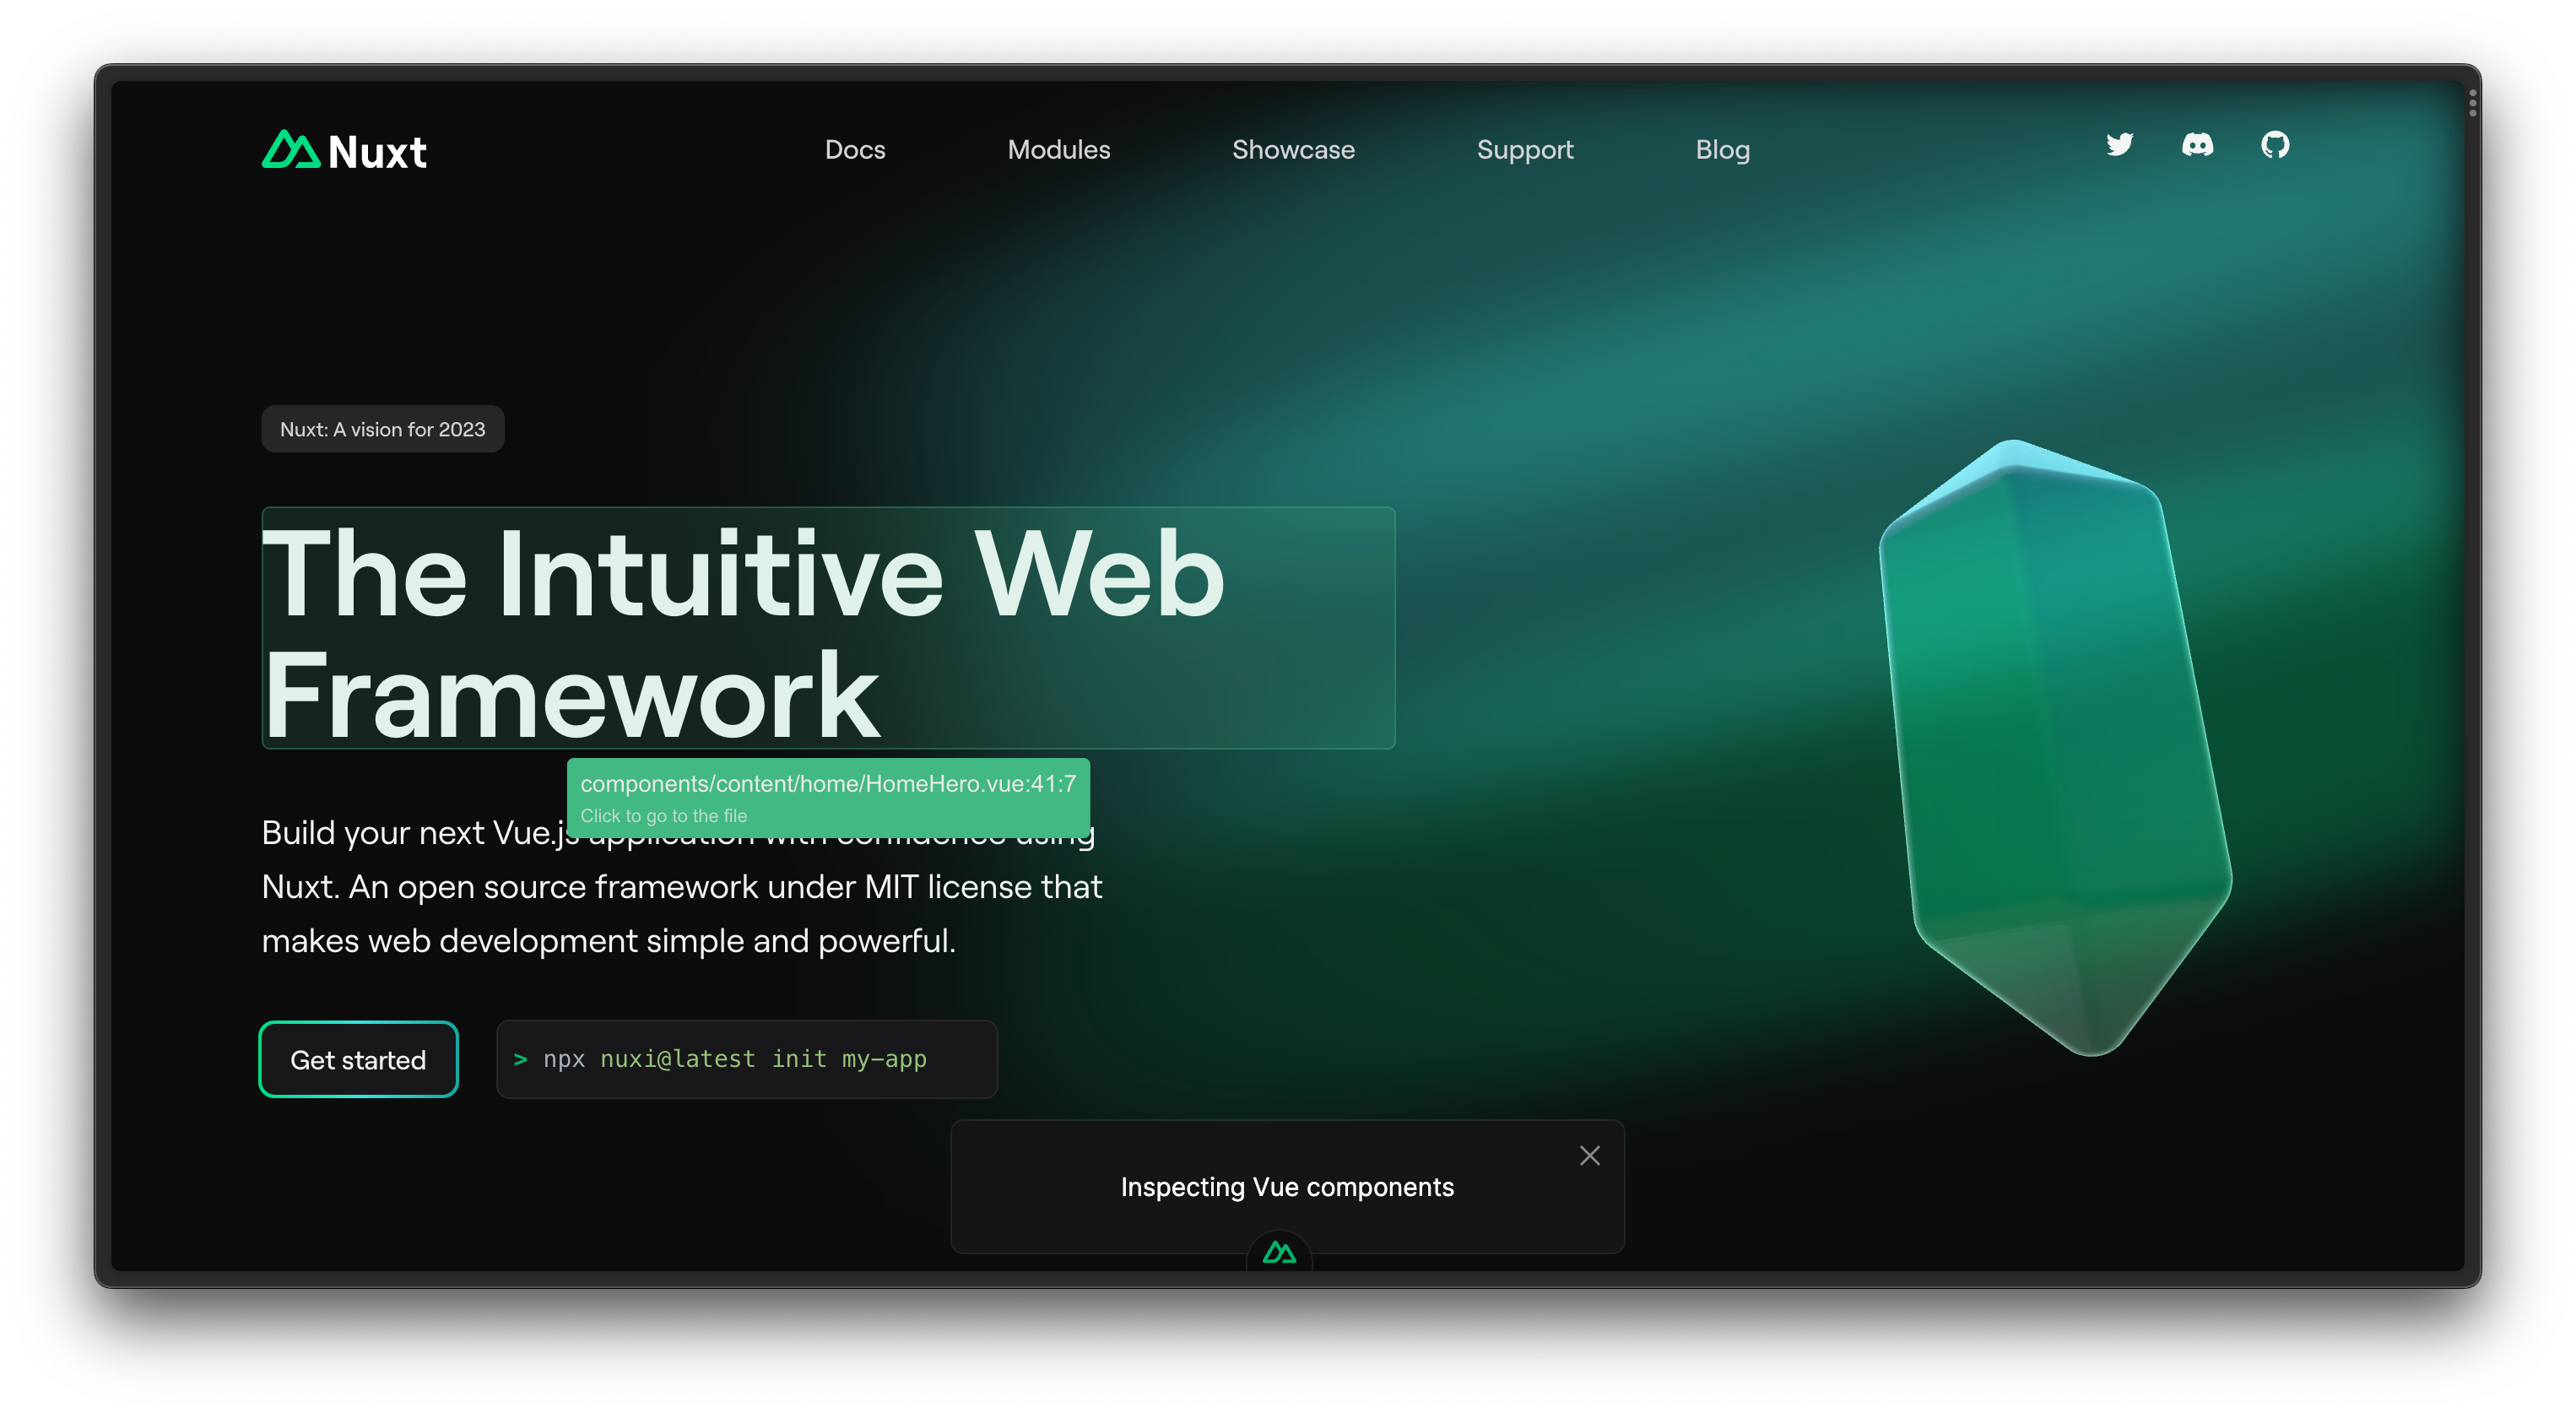Screen dimensions: 2576x1413
Task: Close the Vue component inspector panel
Action: (1588, 1156)
